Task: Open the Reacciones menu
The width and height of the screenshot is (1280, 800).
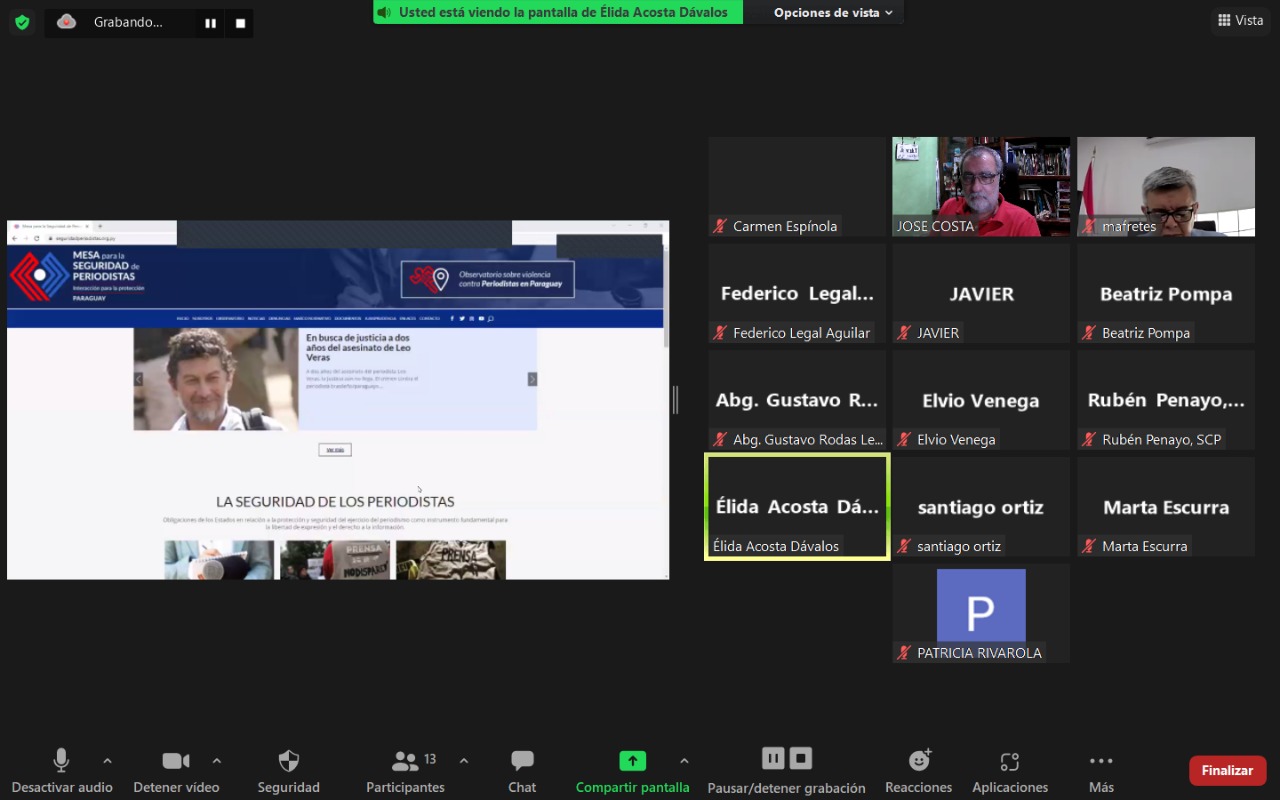Action: coord(918,762)
